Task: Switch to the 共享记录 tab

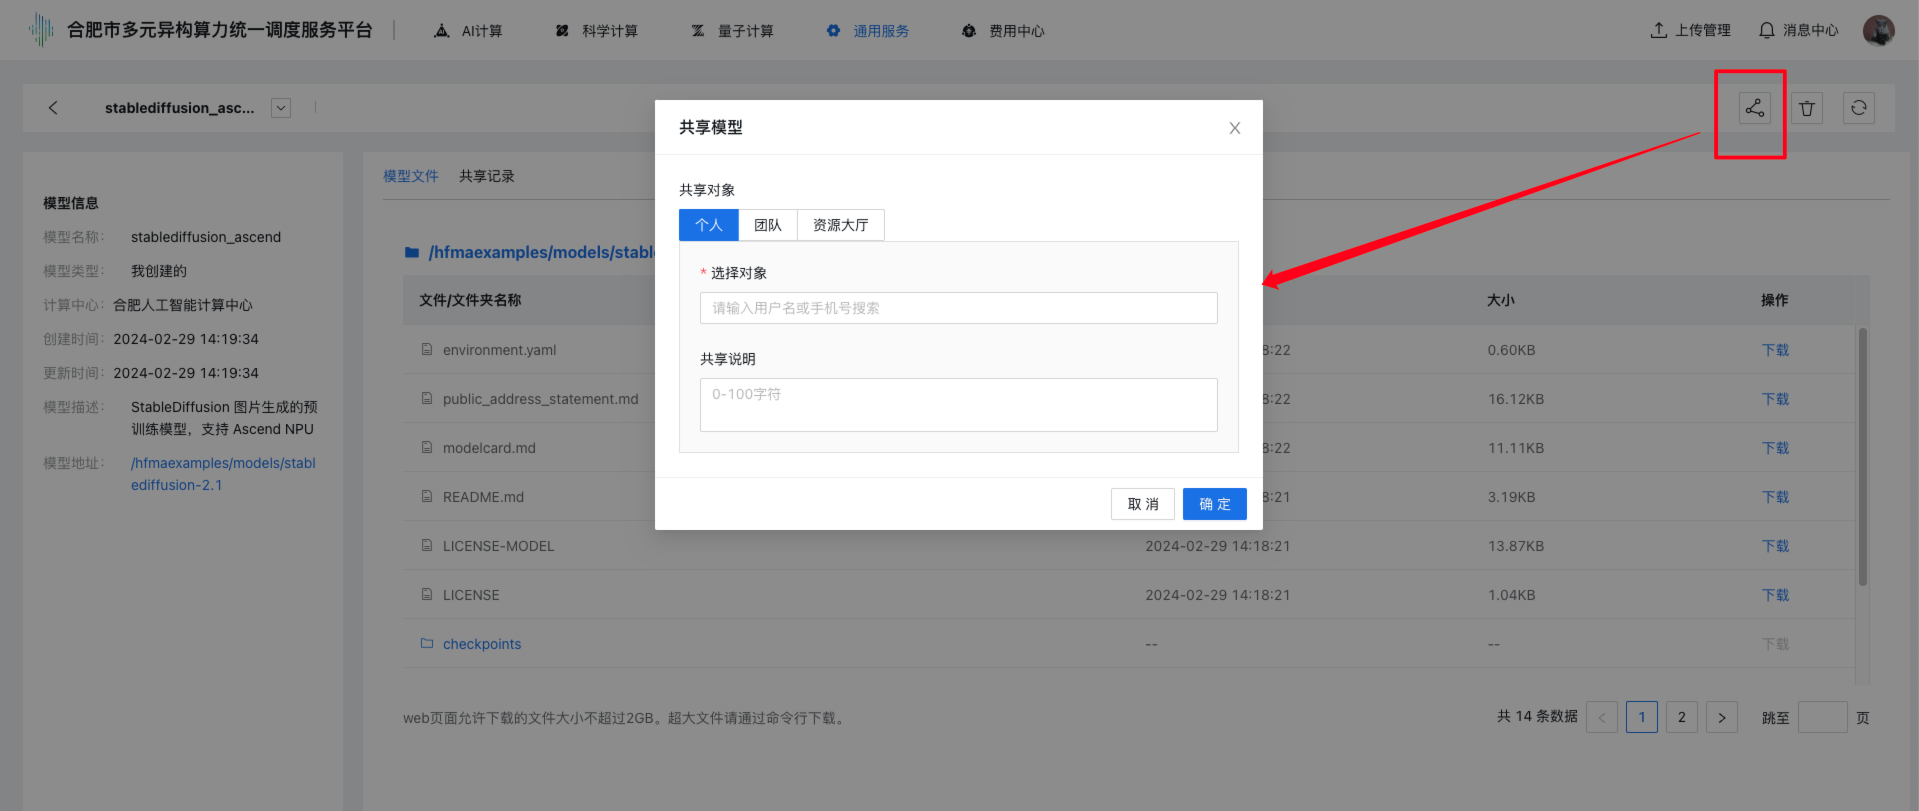Action: [486, 176]
